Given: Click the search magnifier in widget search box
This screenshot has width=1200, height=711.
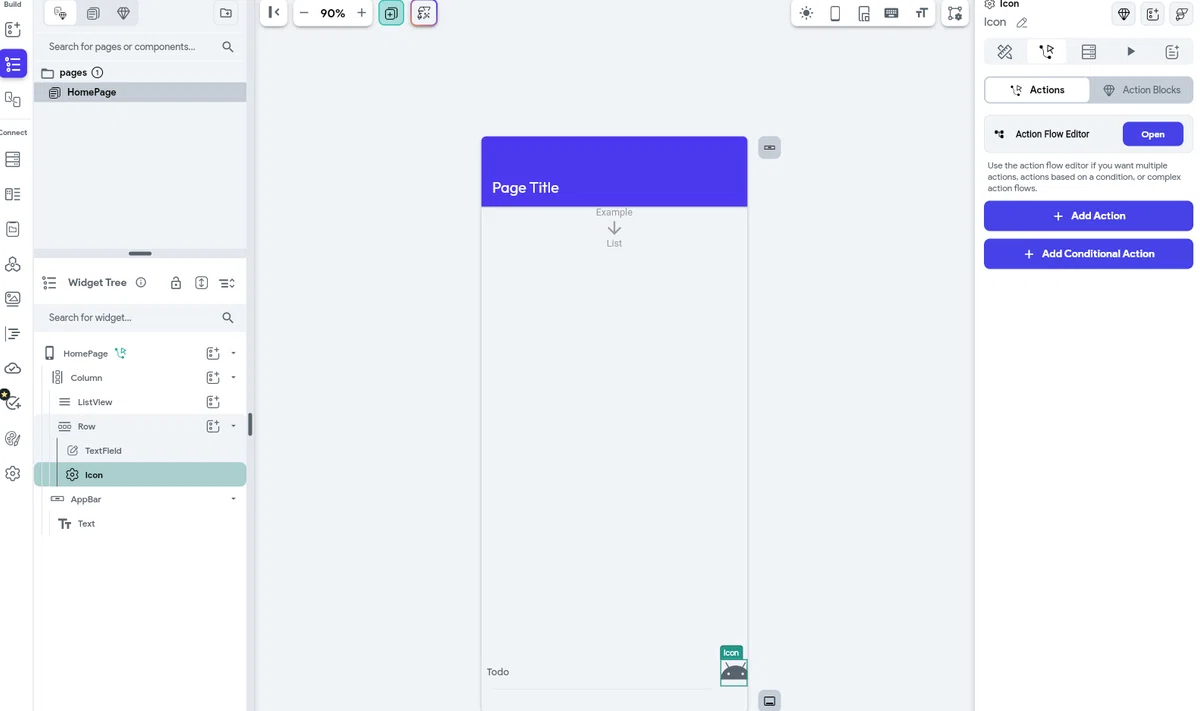Looking at the screenshot, I should point(228,318).
